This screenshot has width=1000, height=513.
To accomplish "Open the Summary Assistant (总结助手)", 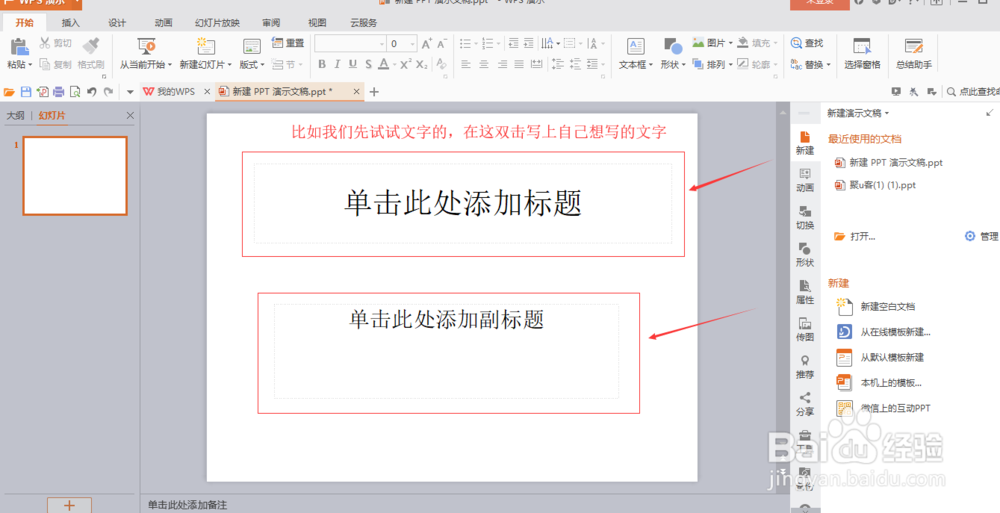I will 913,53.
